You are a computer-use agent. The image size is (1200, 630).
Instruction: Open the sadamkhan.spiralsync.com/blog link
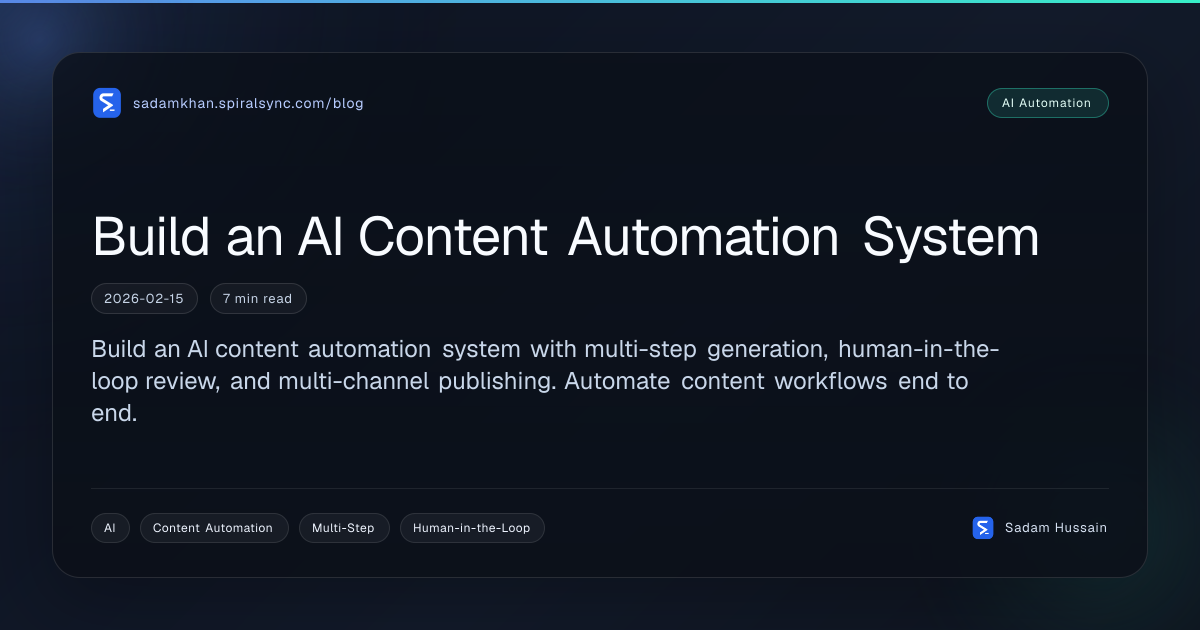click(248, 103)
